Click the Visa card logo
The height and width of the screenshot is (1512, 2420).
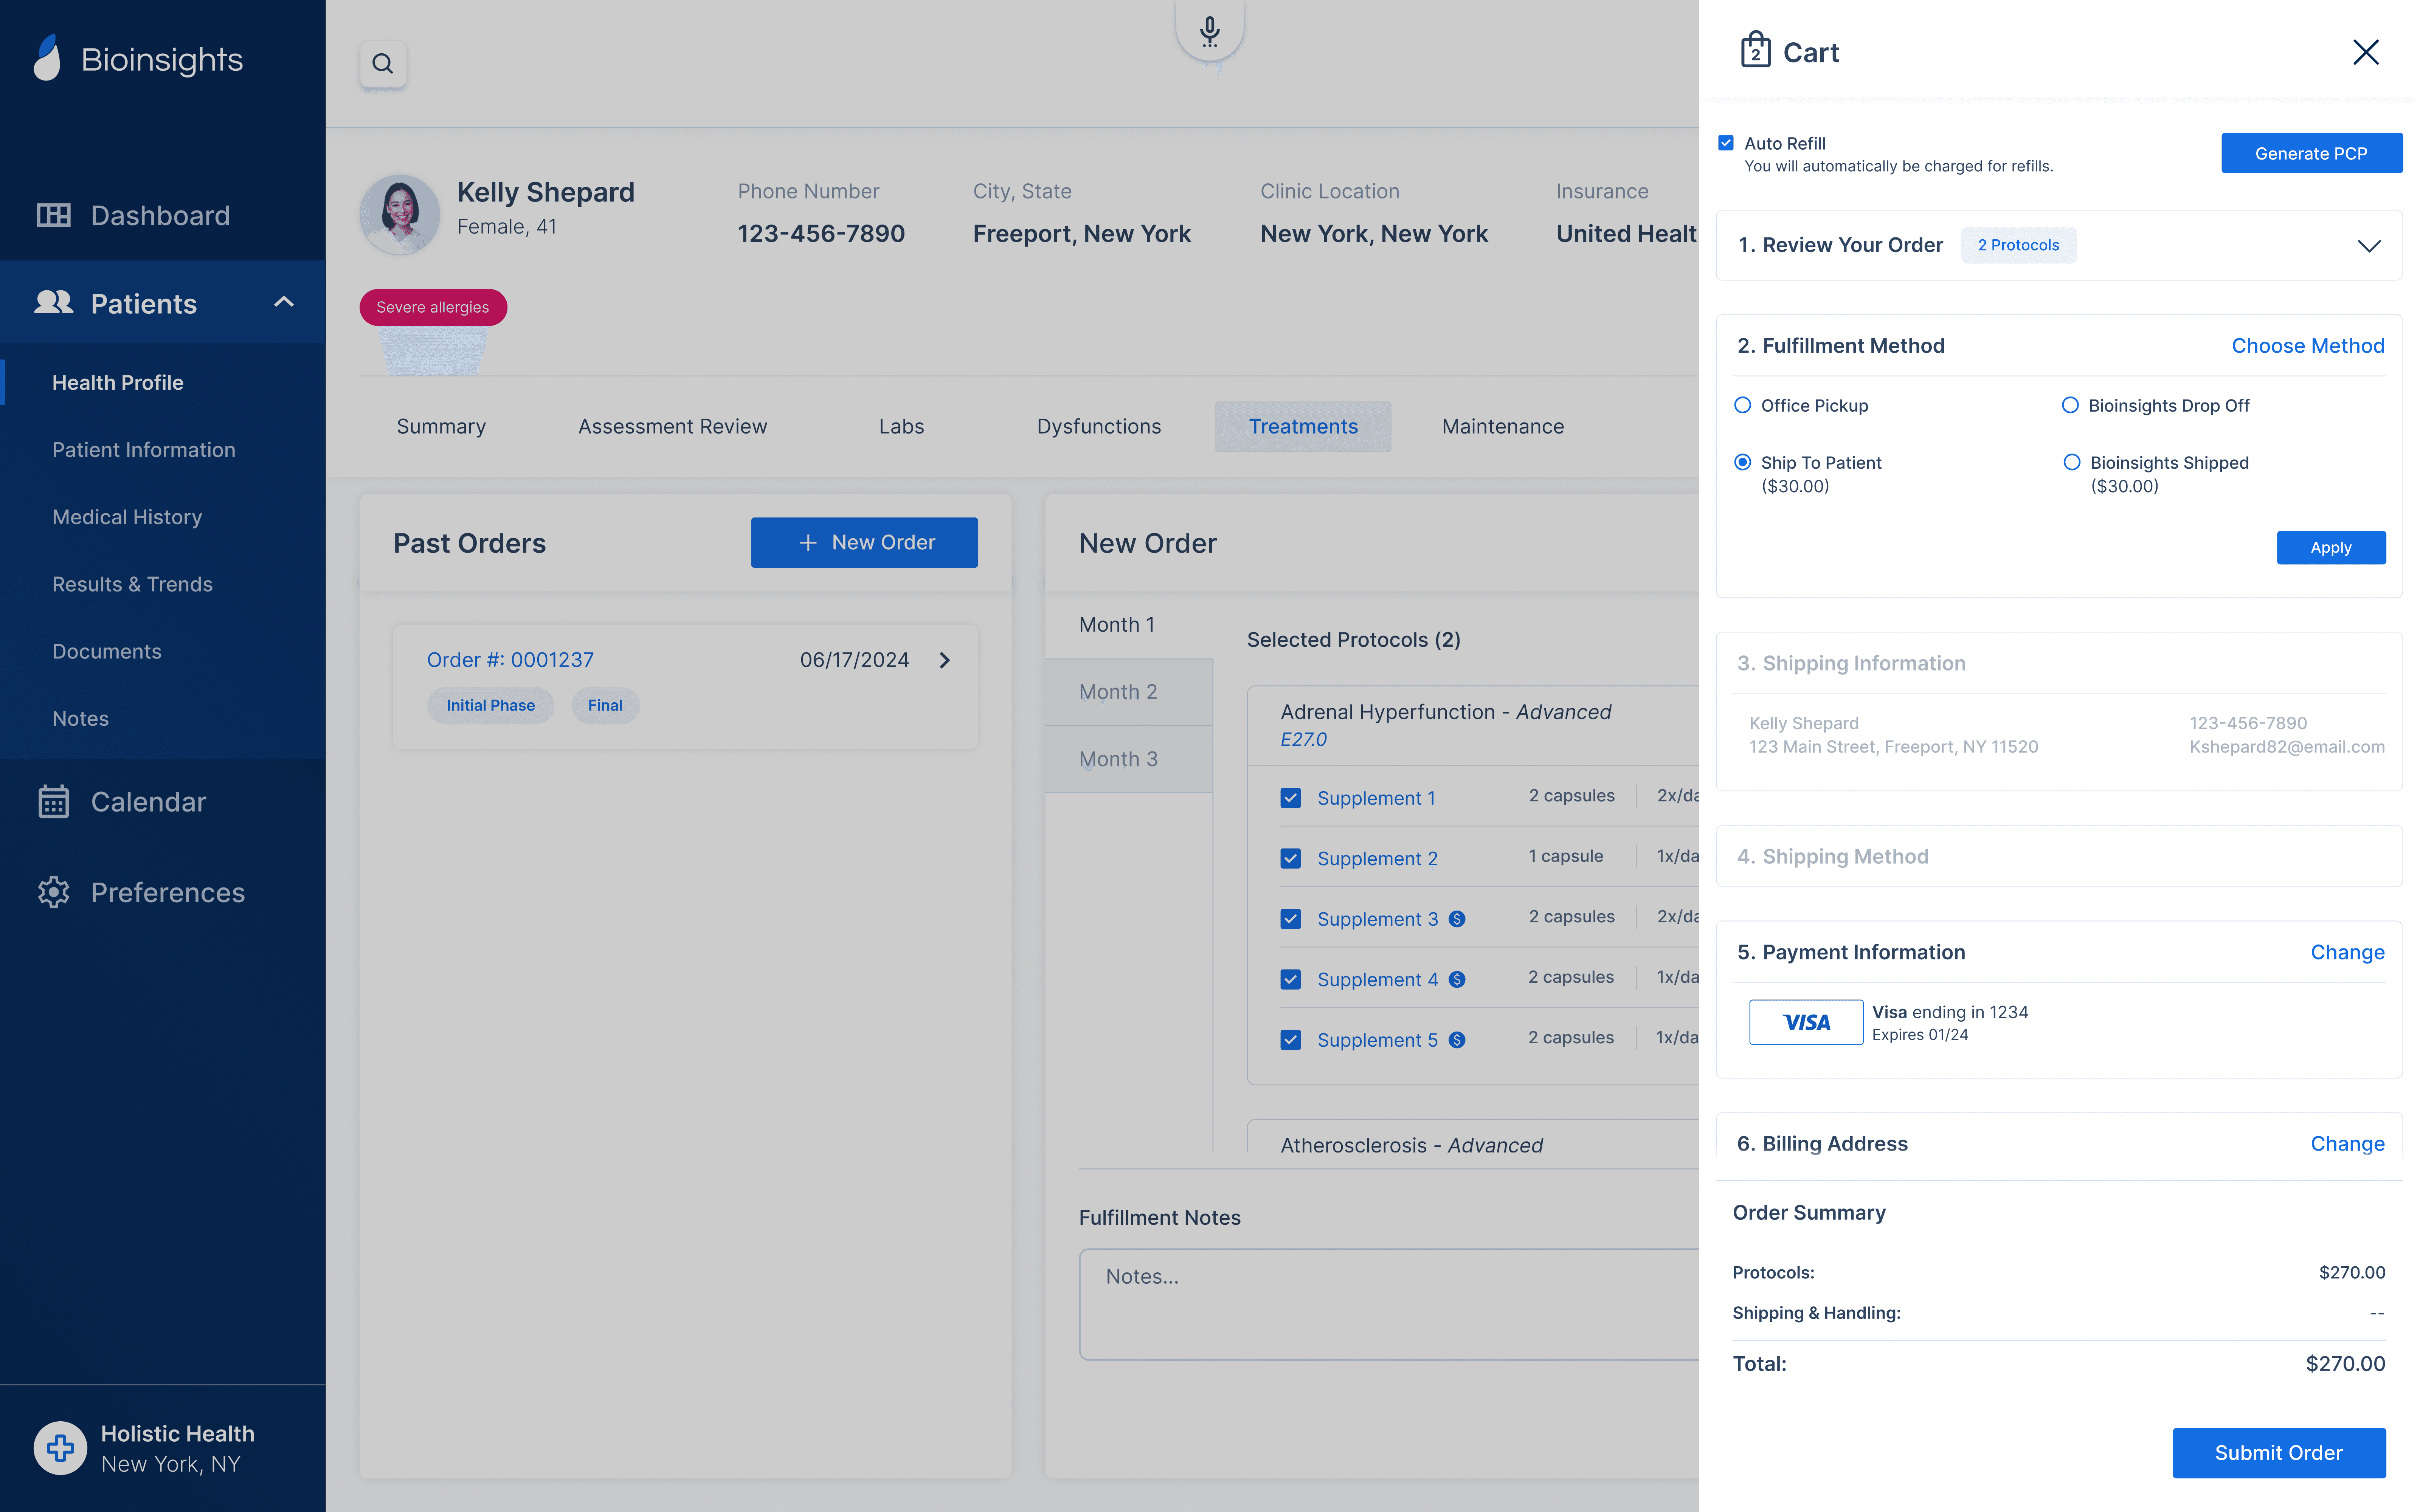tap(1806, 1022)
